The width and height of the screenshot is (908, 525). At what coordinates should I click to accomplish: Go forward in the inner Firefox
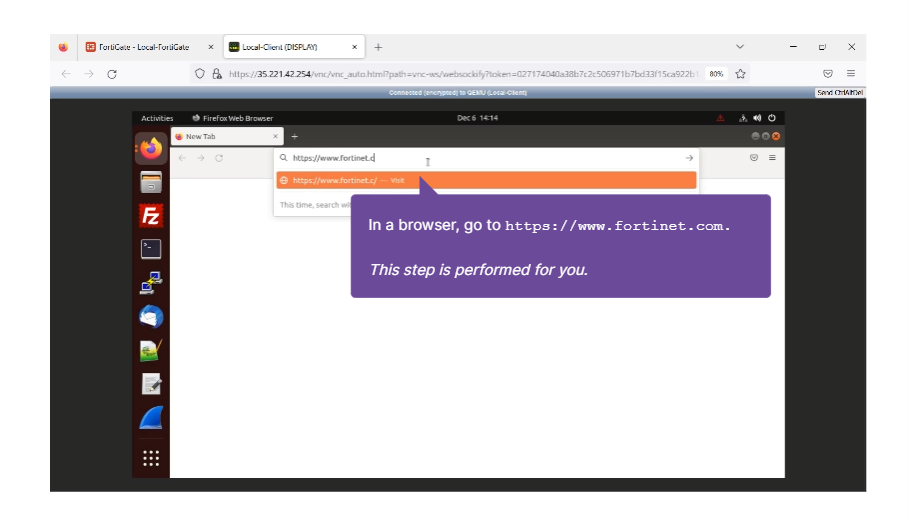pyautogui.click(x=200, y=158)
